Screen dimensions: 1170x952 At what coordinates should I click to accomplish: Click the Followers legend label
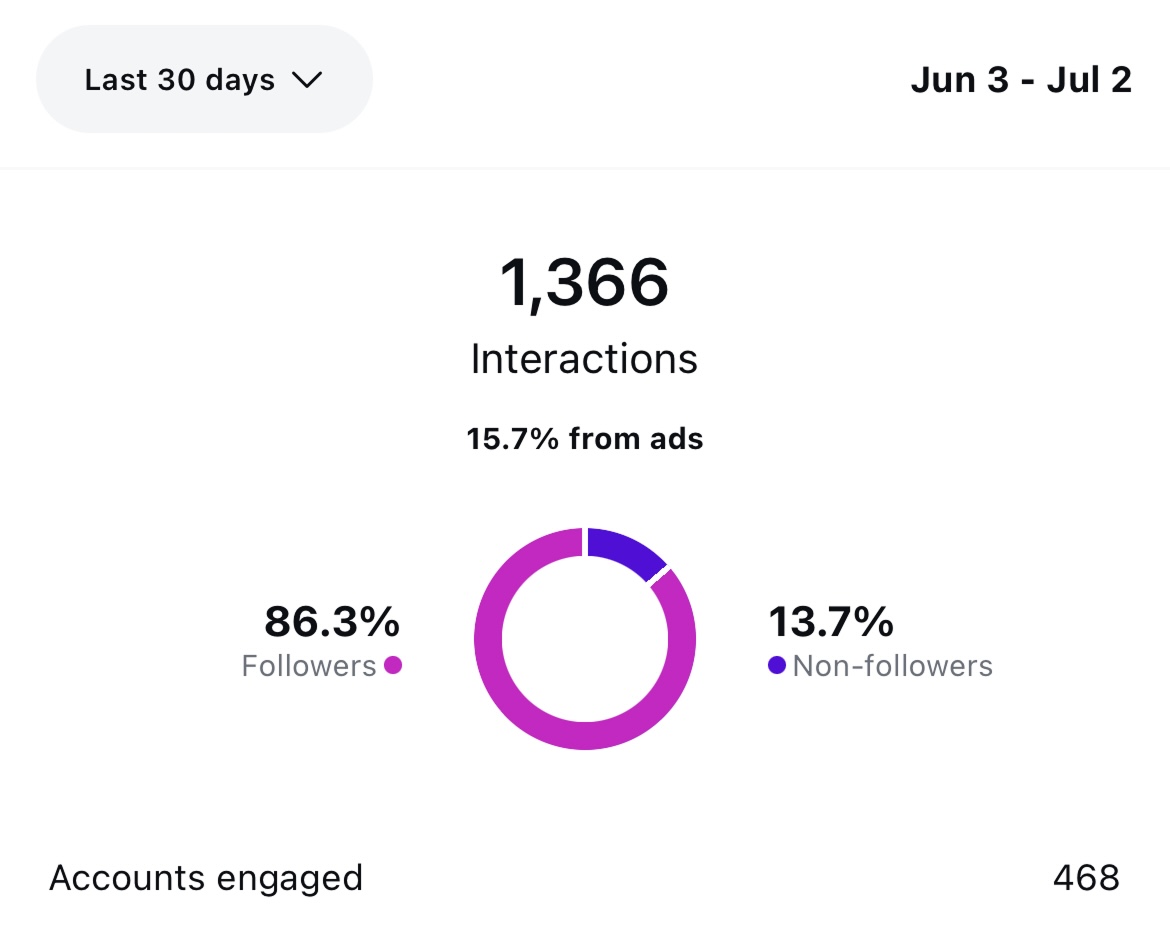(x=309, y=666)
